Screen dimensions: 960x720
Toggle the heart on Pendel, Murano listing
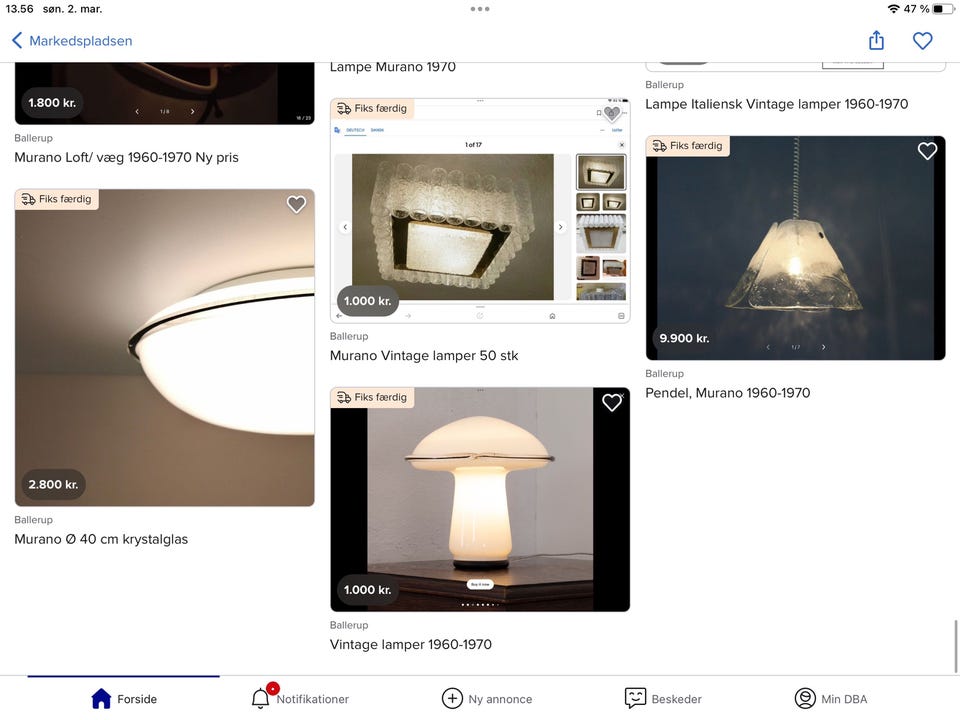tap(927, 151)
